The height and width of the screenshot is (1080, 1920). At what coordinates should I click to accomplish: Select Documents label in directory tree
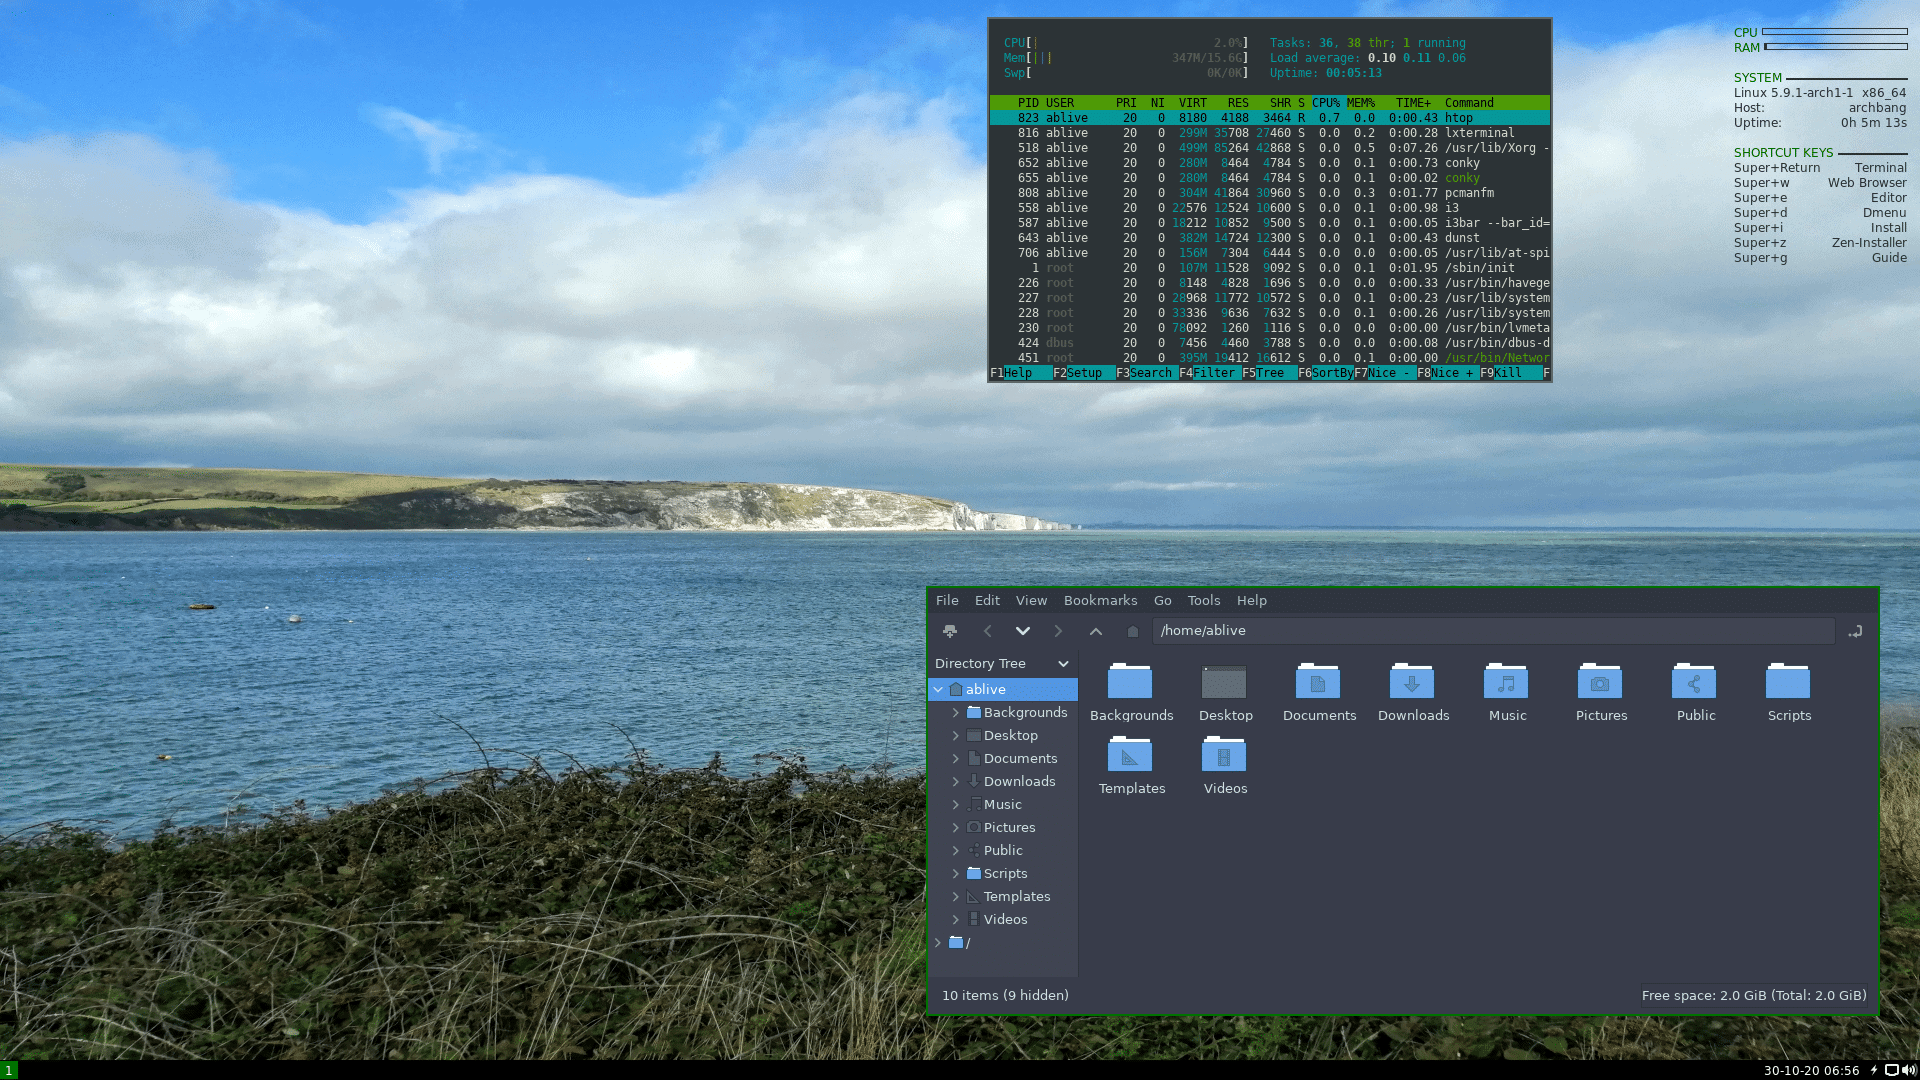tap(1020, 758)
